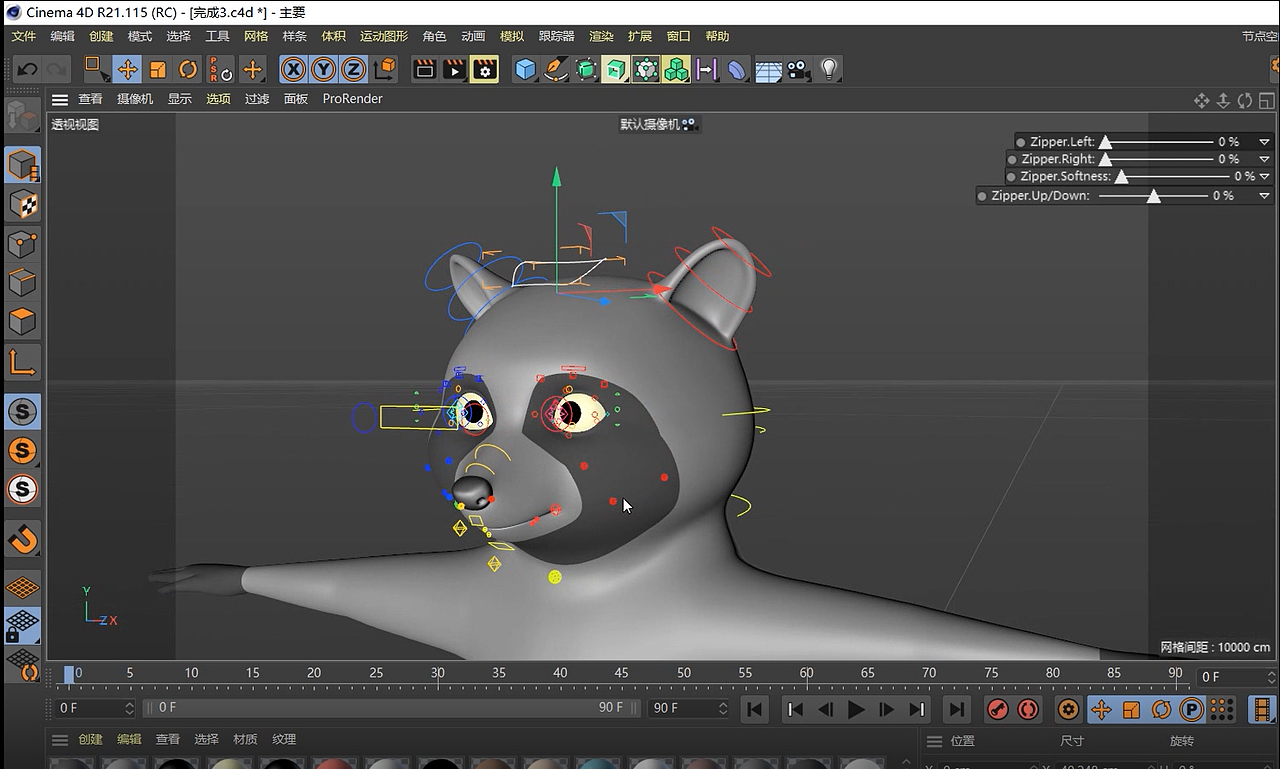Screen dimensions: 1280x769
Task: Switch to Polygons mode
Action: click(x=22, y=322)
